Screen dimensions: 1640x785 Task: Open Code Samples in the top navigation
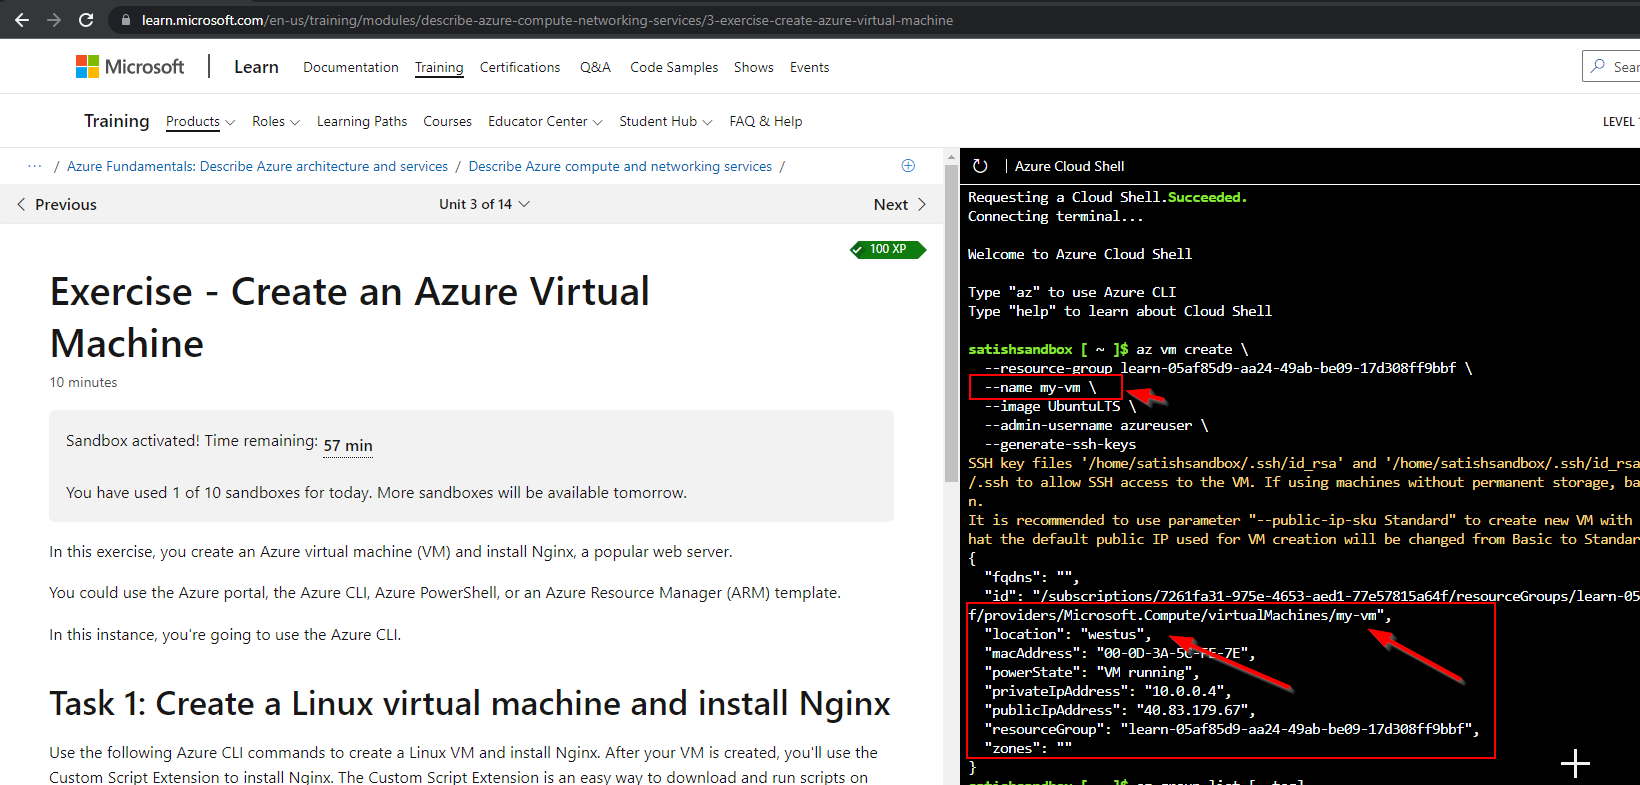[674, 67]
